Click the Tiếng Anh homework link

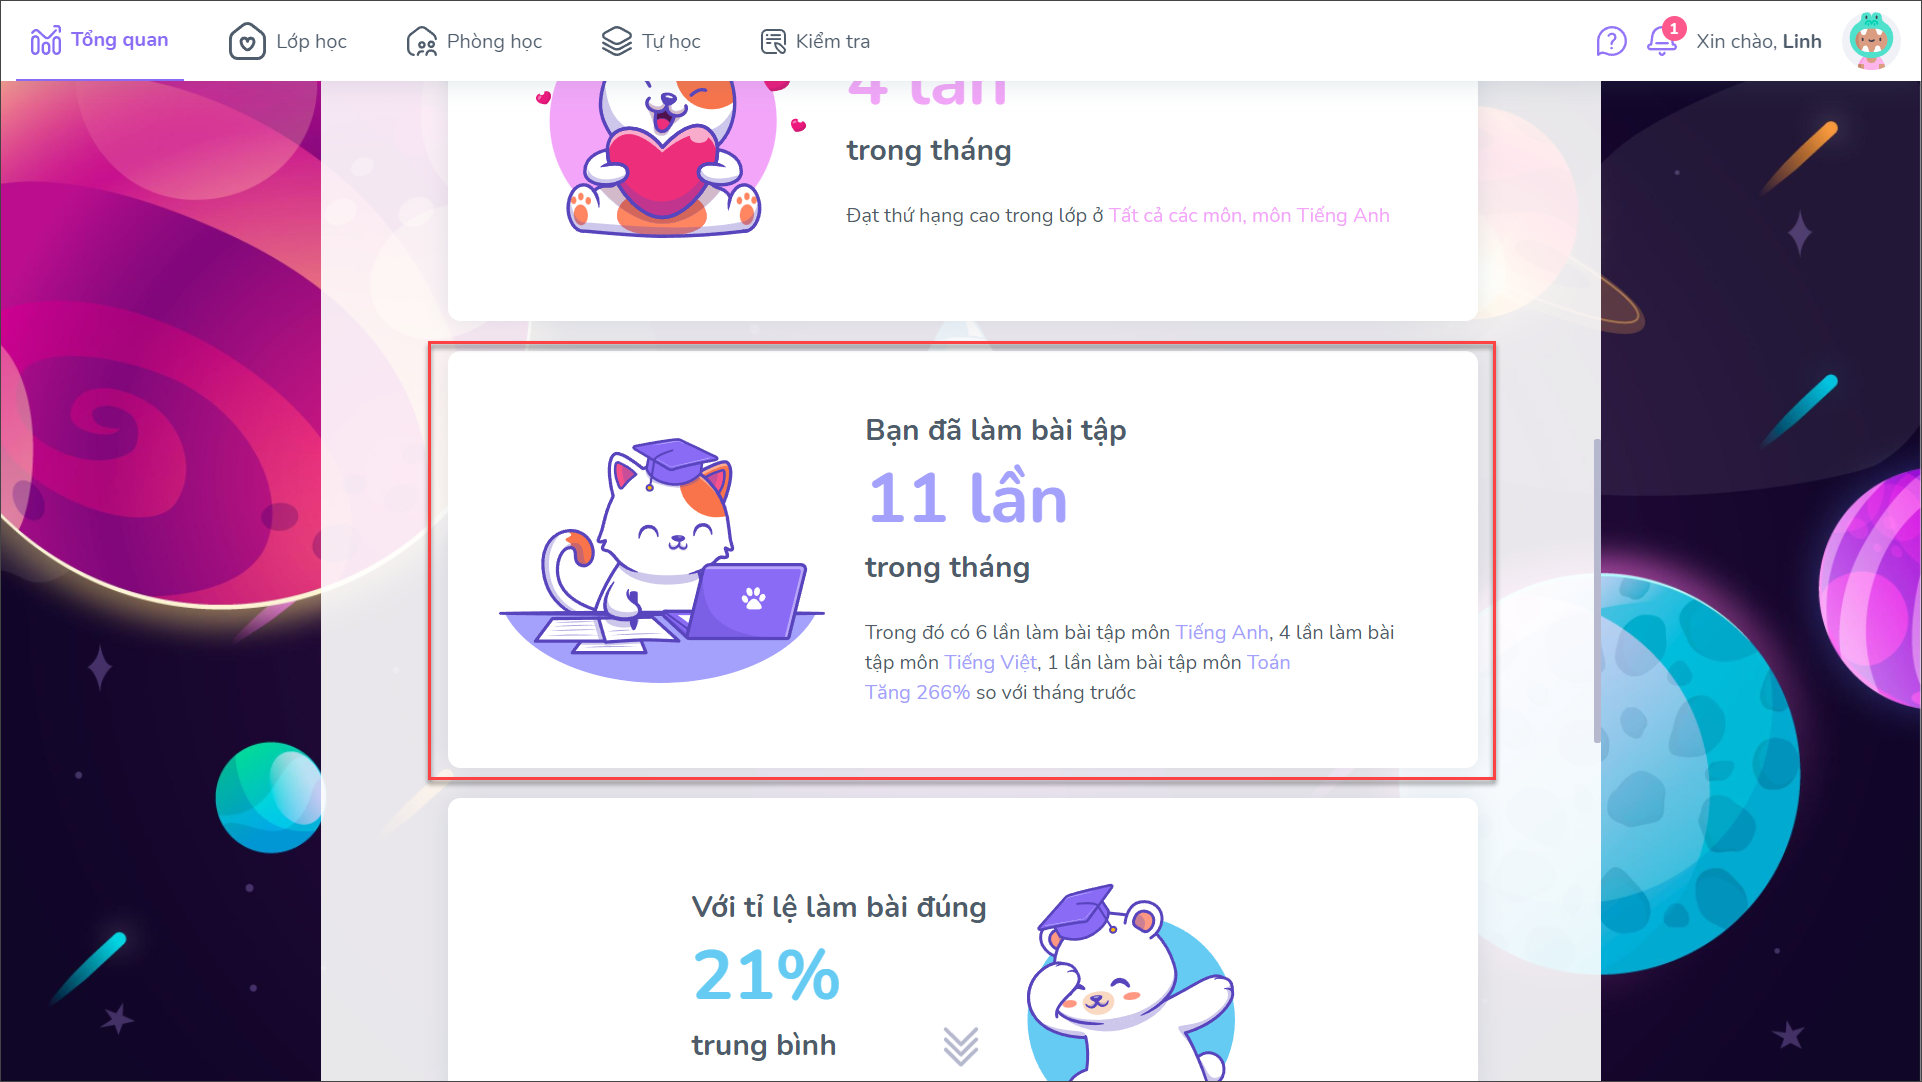tap(1221, 632)
